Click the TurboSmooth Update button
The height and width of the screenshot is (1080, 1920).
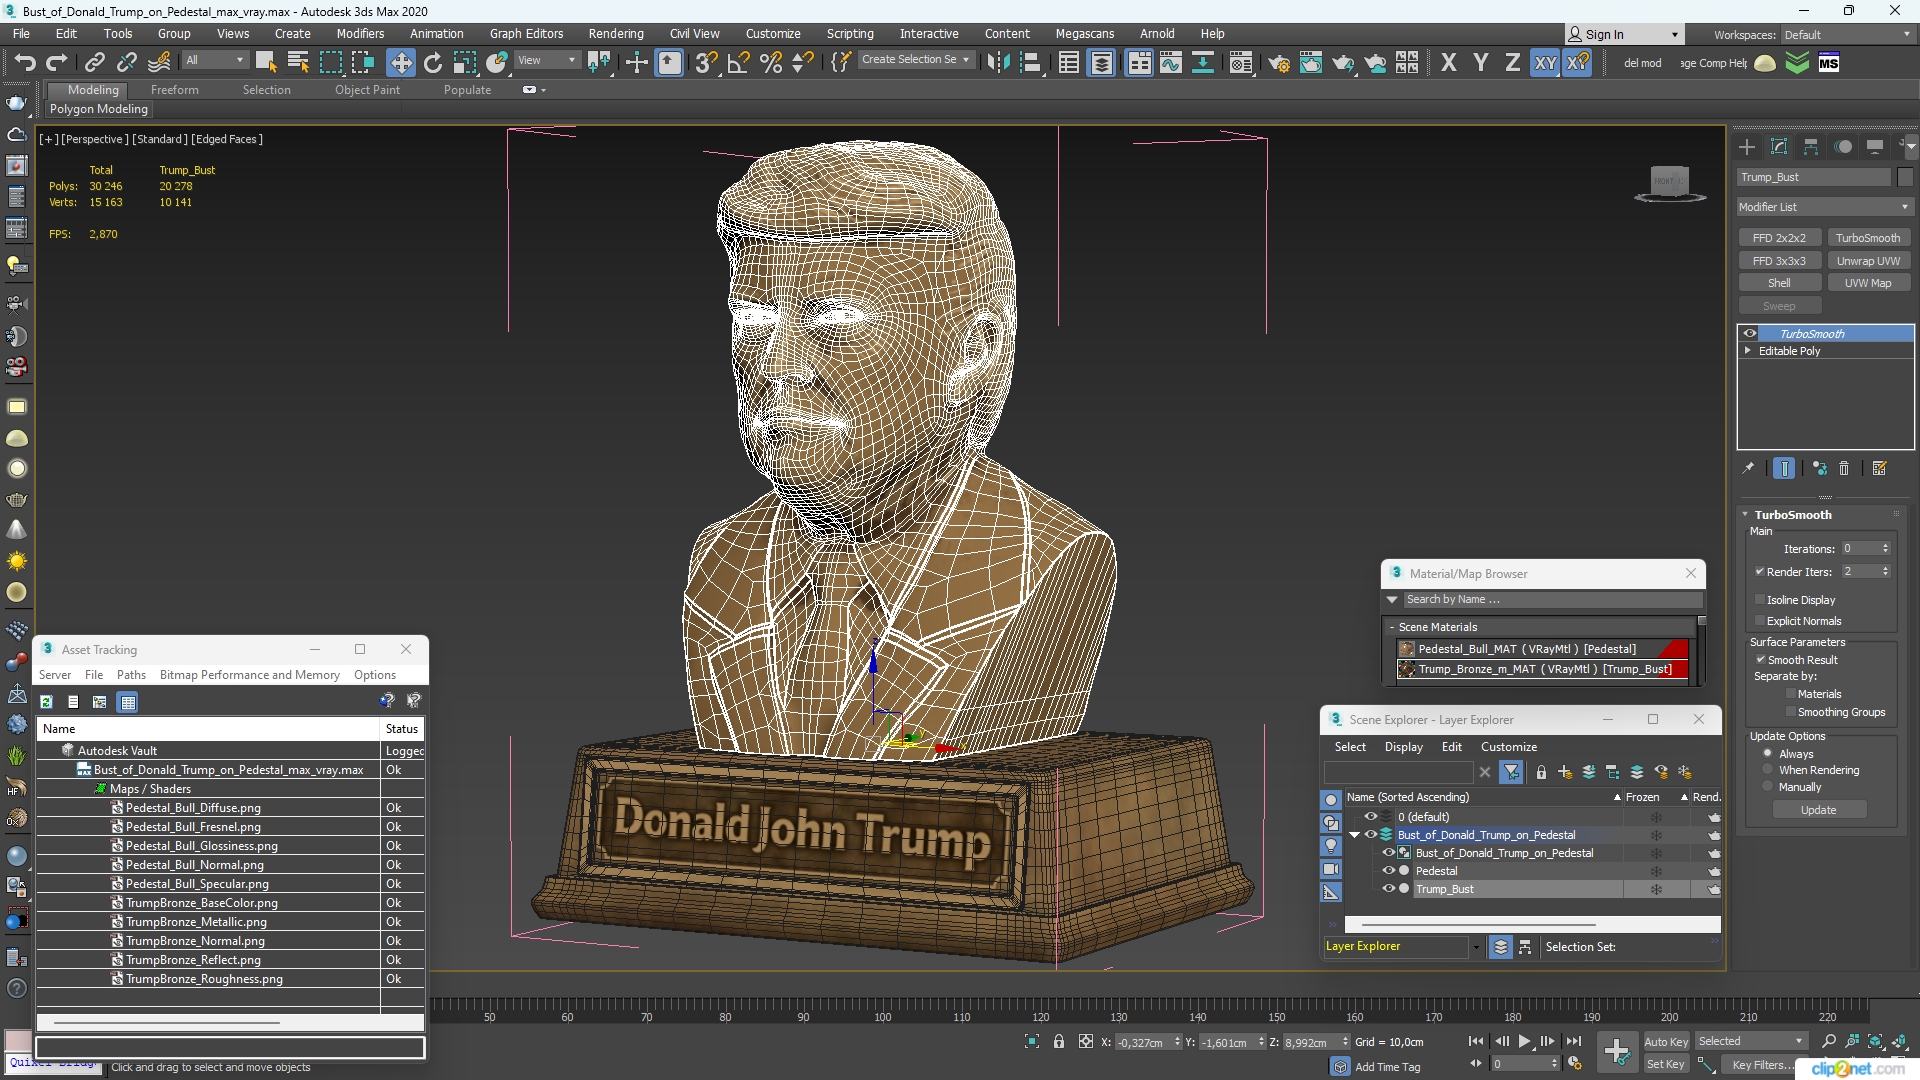coord(1818,810)
